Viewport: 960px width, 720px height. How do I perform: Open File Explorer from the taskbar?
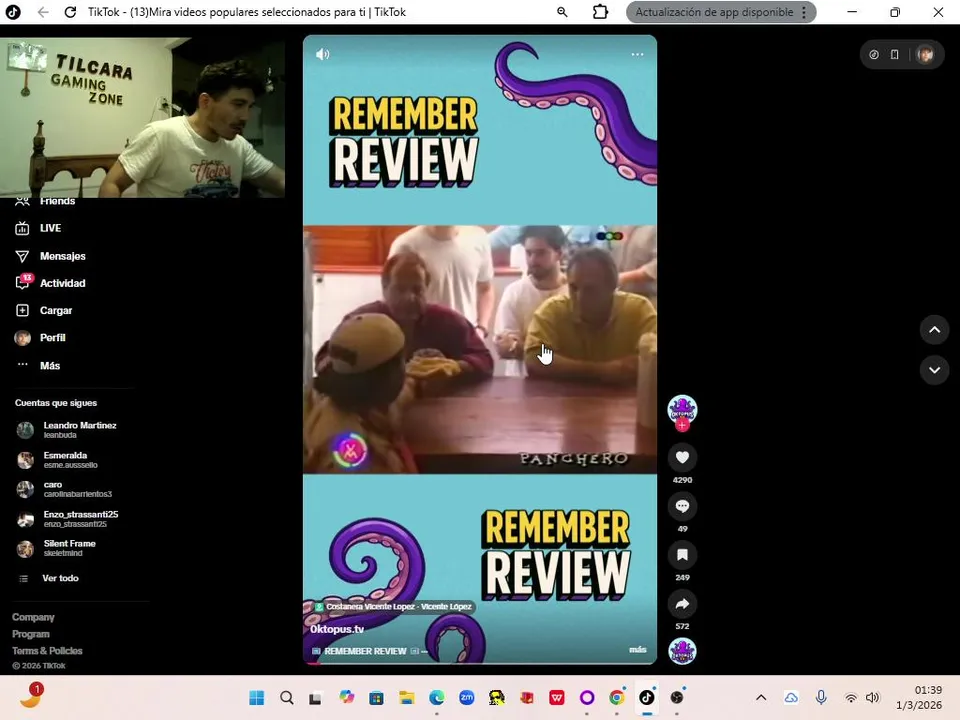407,697
